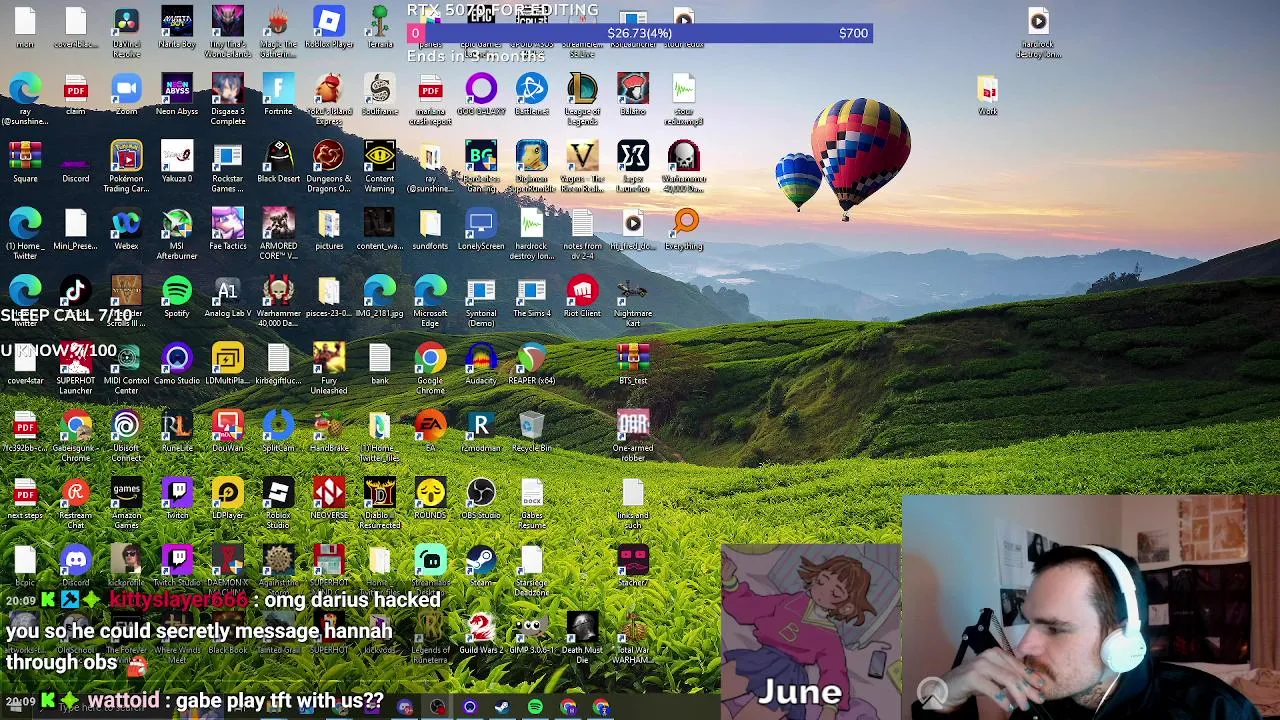Launch Yakuza 0 from the desktop
1280x720 pixels.
[177, 162]
